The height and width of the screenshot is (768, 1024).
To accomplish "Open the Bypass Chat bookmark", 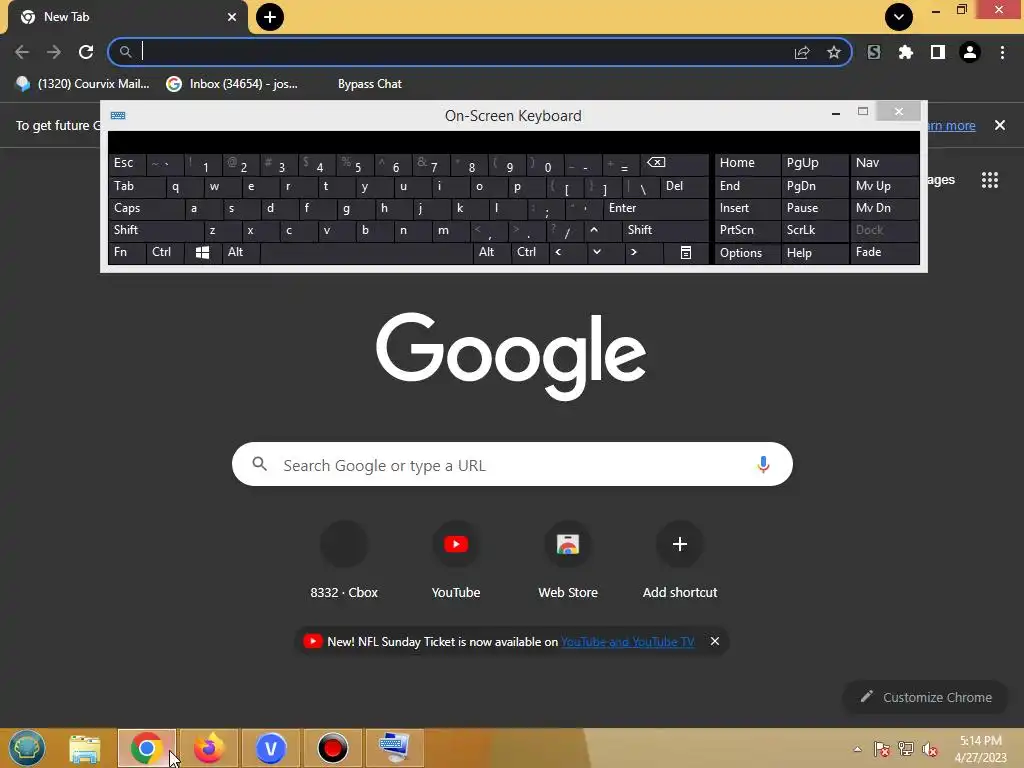I will 370,84.
